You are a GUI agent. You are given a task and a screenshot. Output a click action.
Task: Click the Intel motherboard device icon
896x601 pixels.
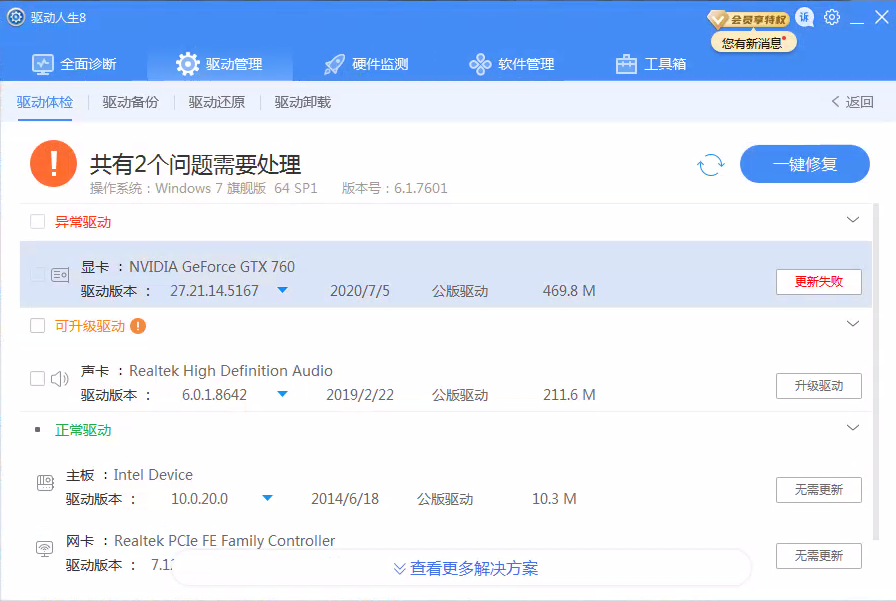(45, 483)
